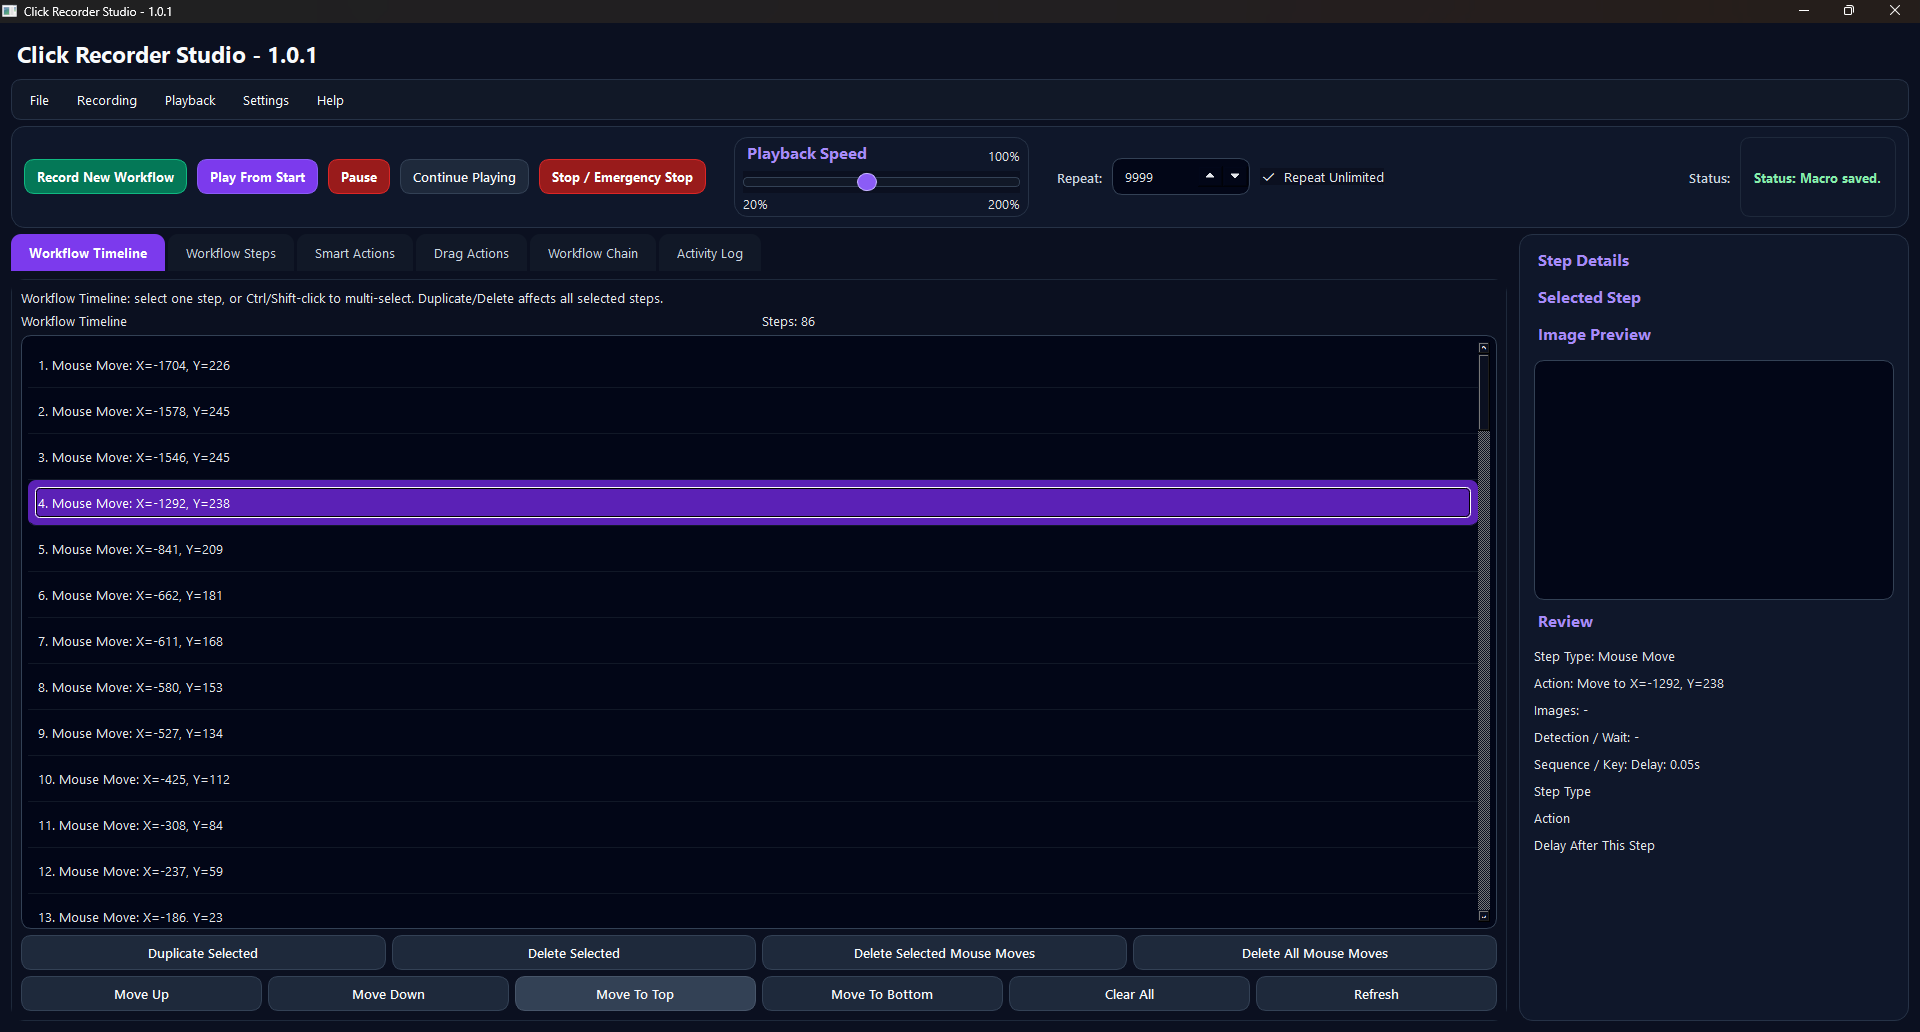Click Delete All Mouse Moves button
Image resolution: width=1920 pixels, height=1032 pixels.
pyautogui.click(x=1315, y=953)
